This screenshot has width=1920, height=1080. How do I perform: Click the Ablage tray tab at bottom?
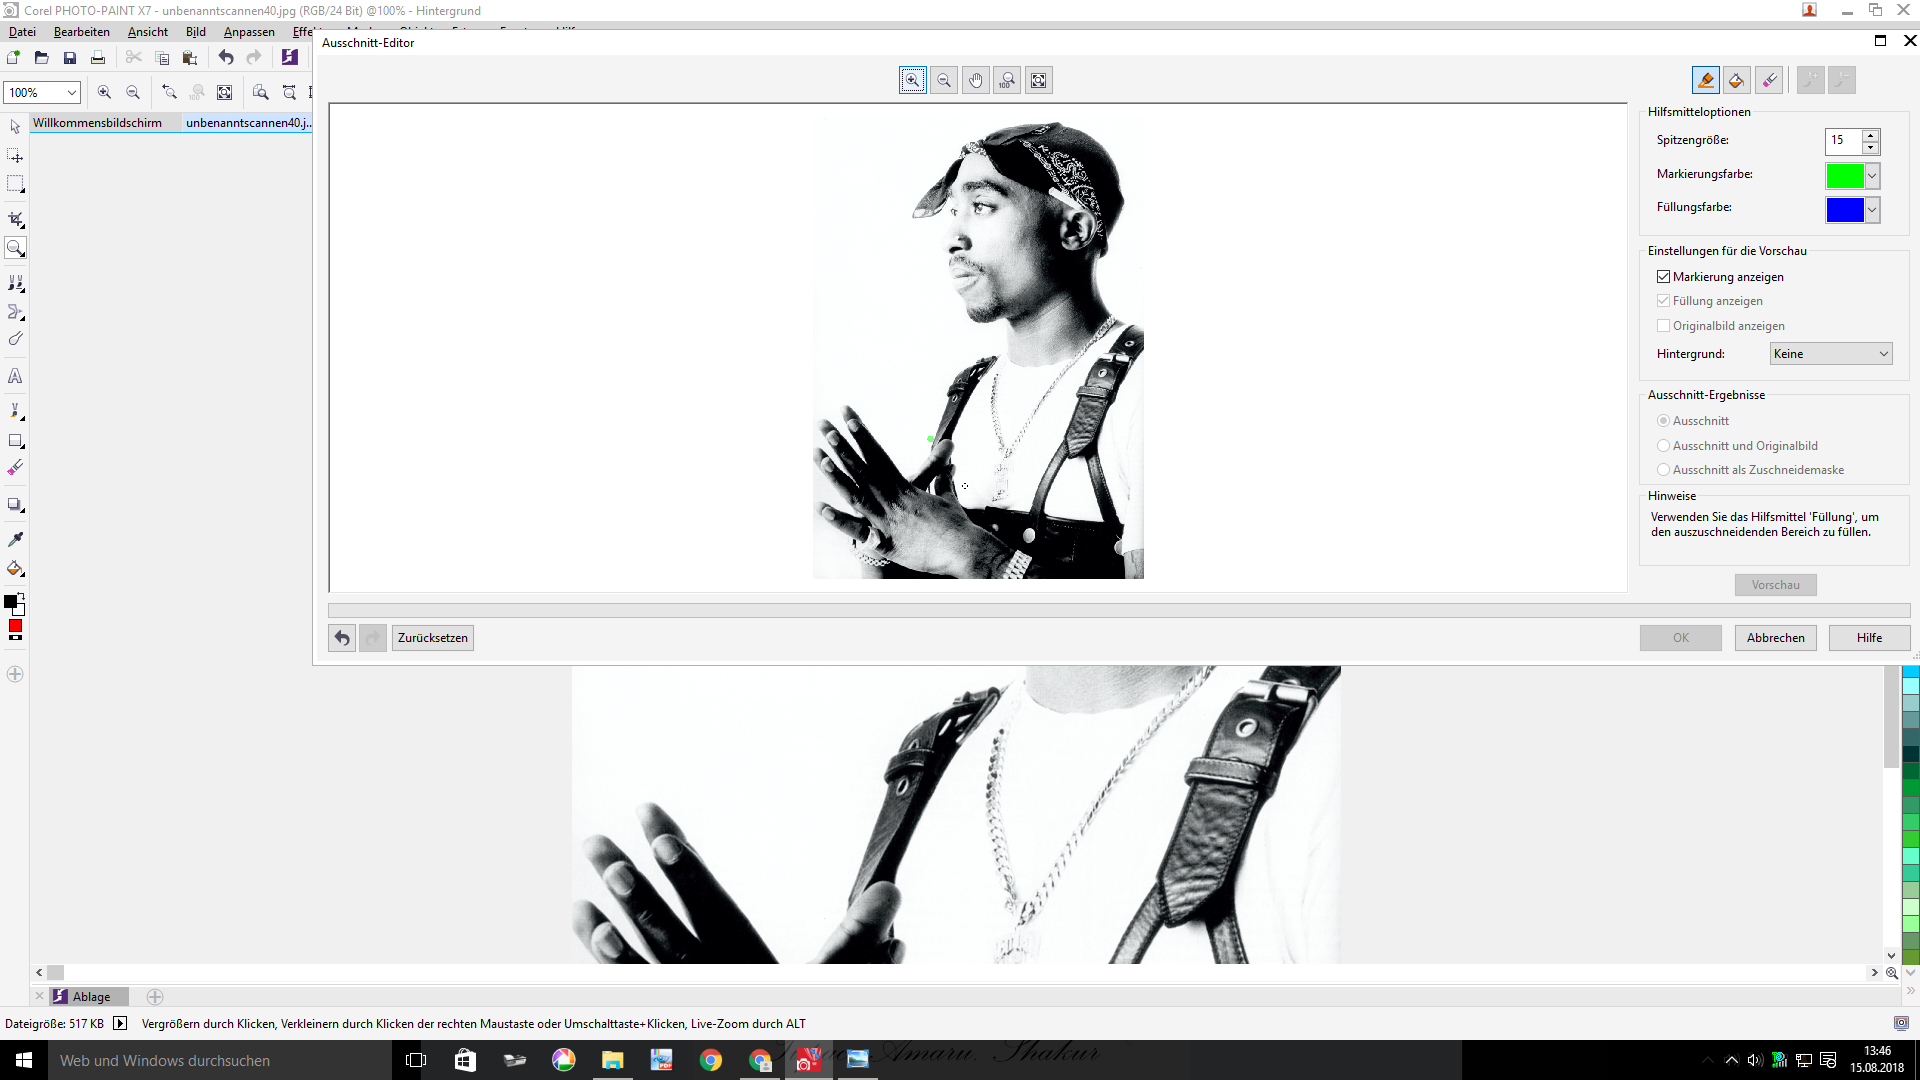[90, 997]
